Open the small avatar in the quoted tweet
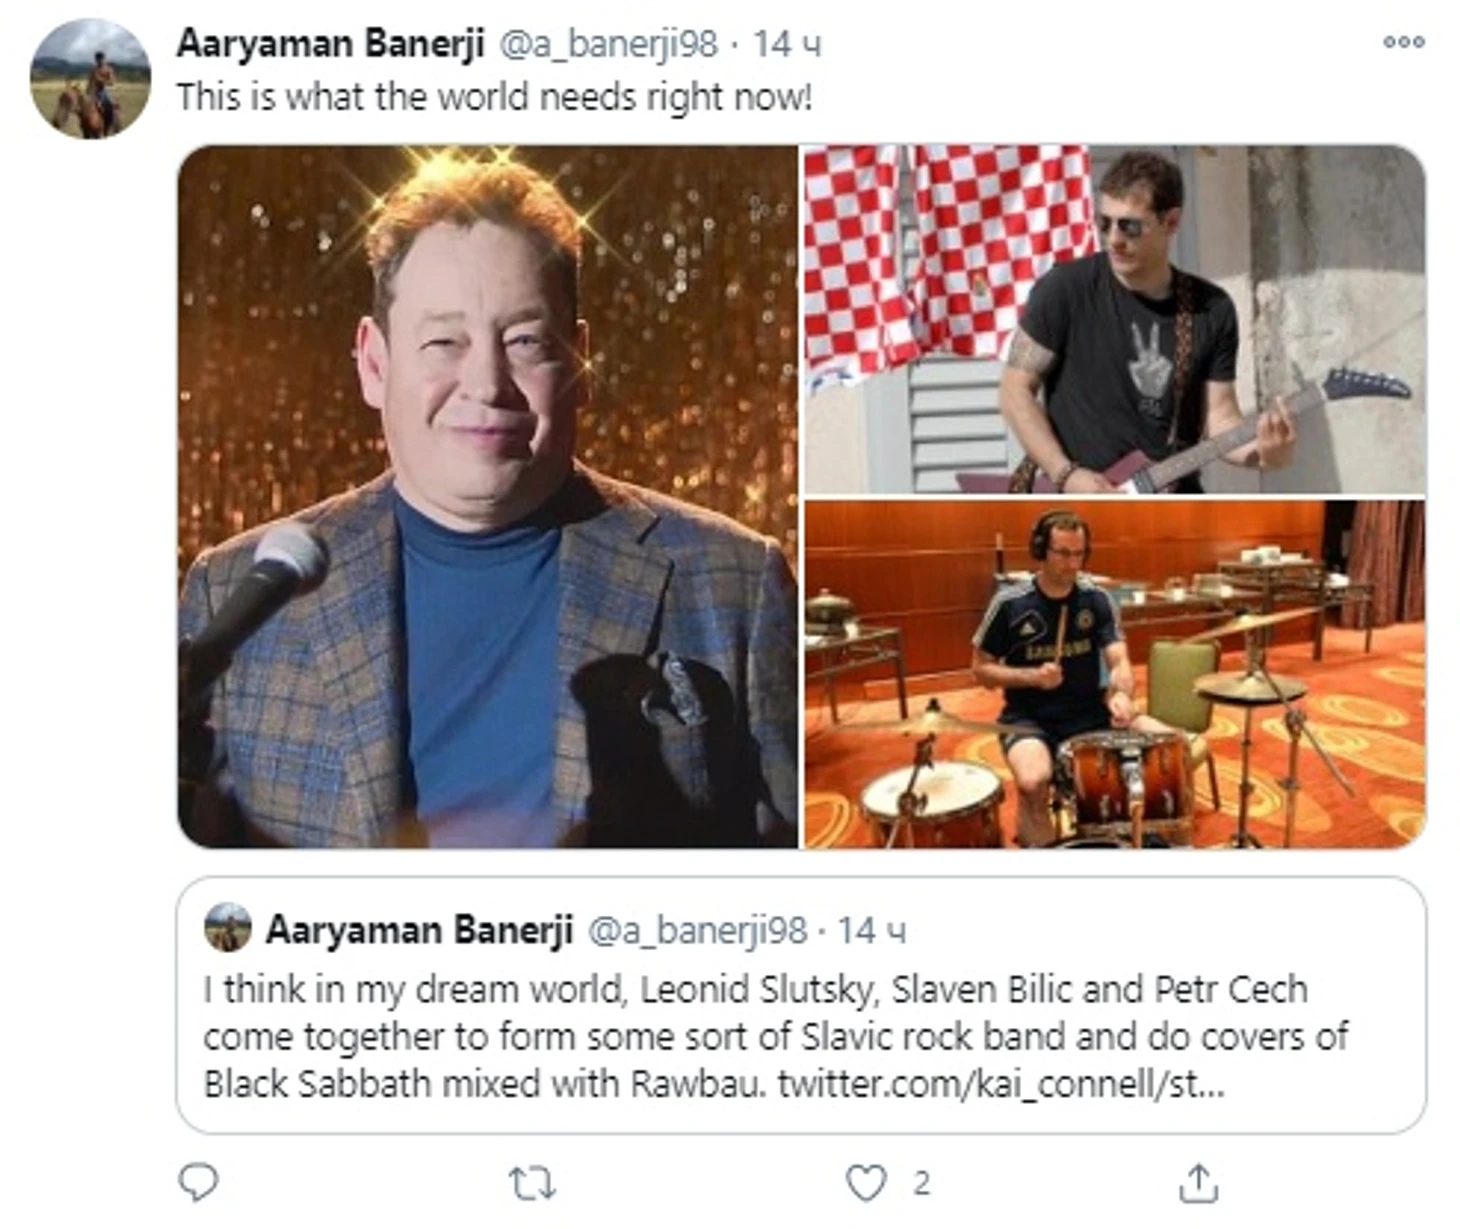The image size is (1460, 1229). (x=228, y=927)
